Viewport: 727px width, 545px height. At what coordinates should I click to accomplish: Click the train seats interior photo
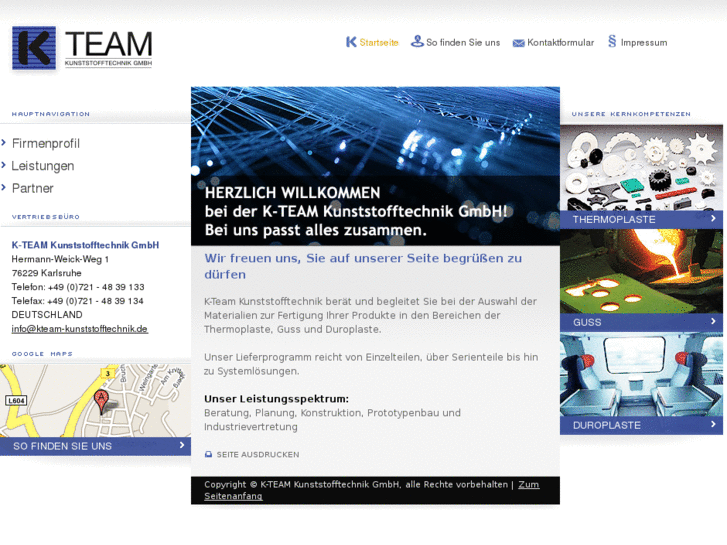[x=641, y=374]
